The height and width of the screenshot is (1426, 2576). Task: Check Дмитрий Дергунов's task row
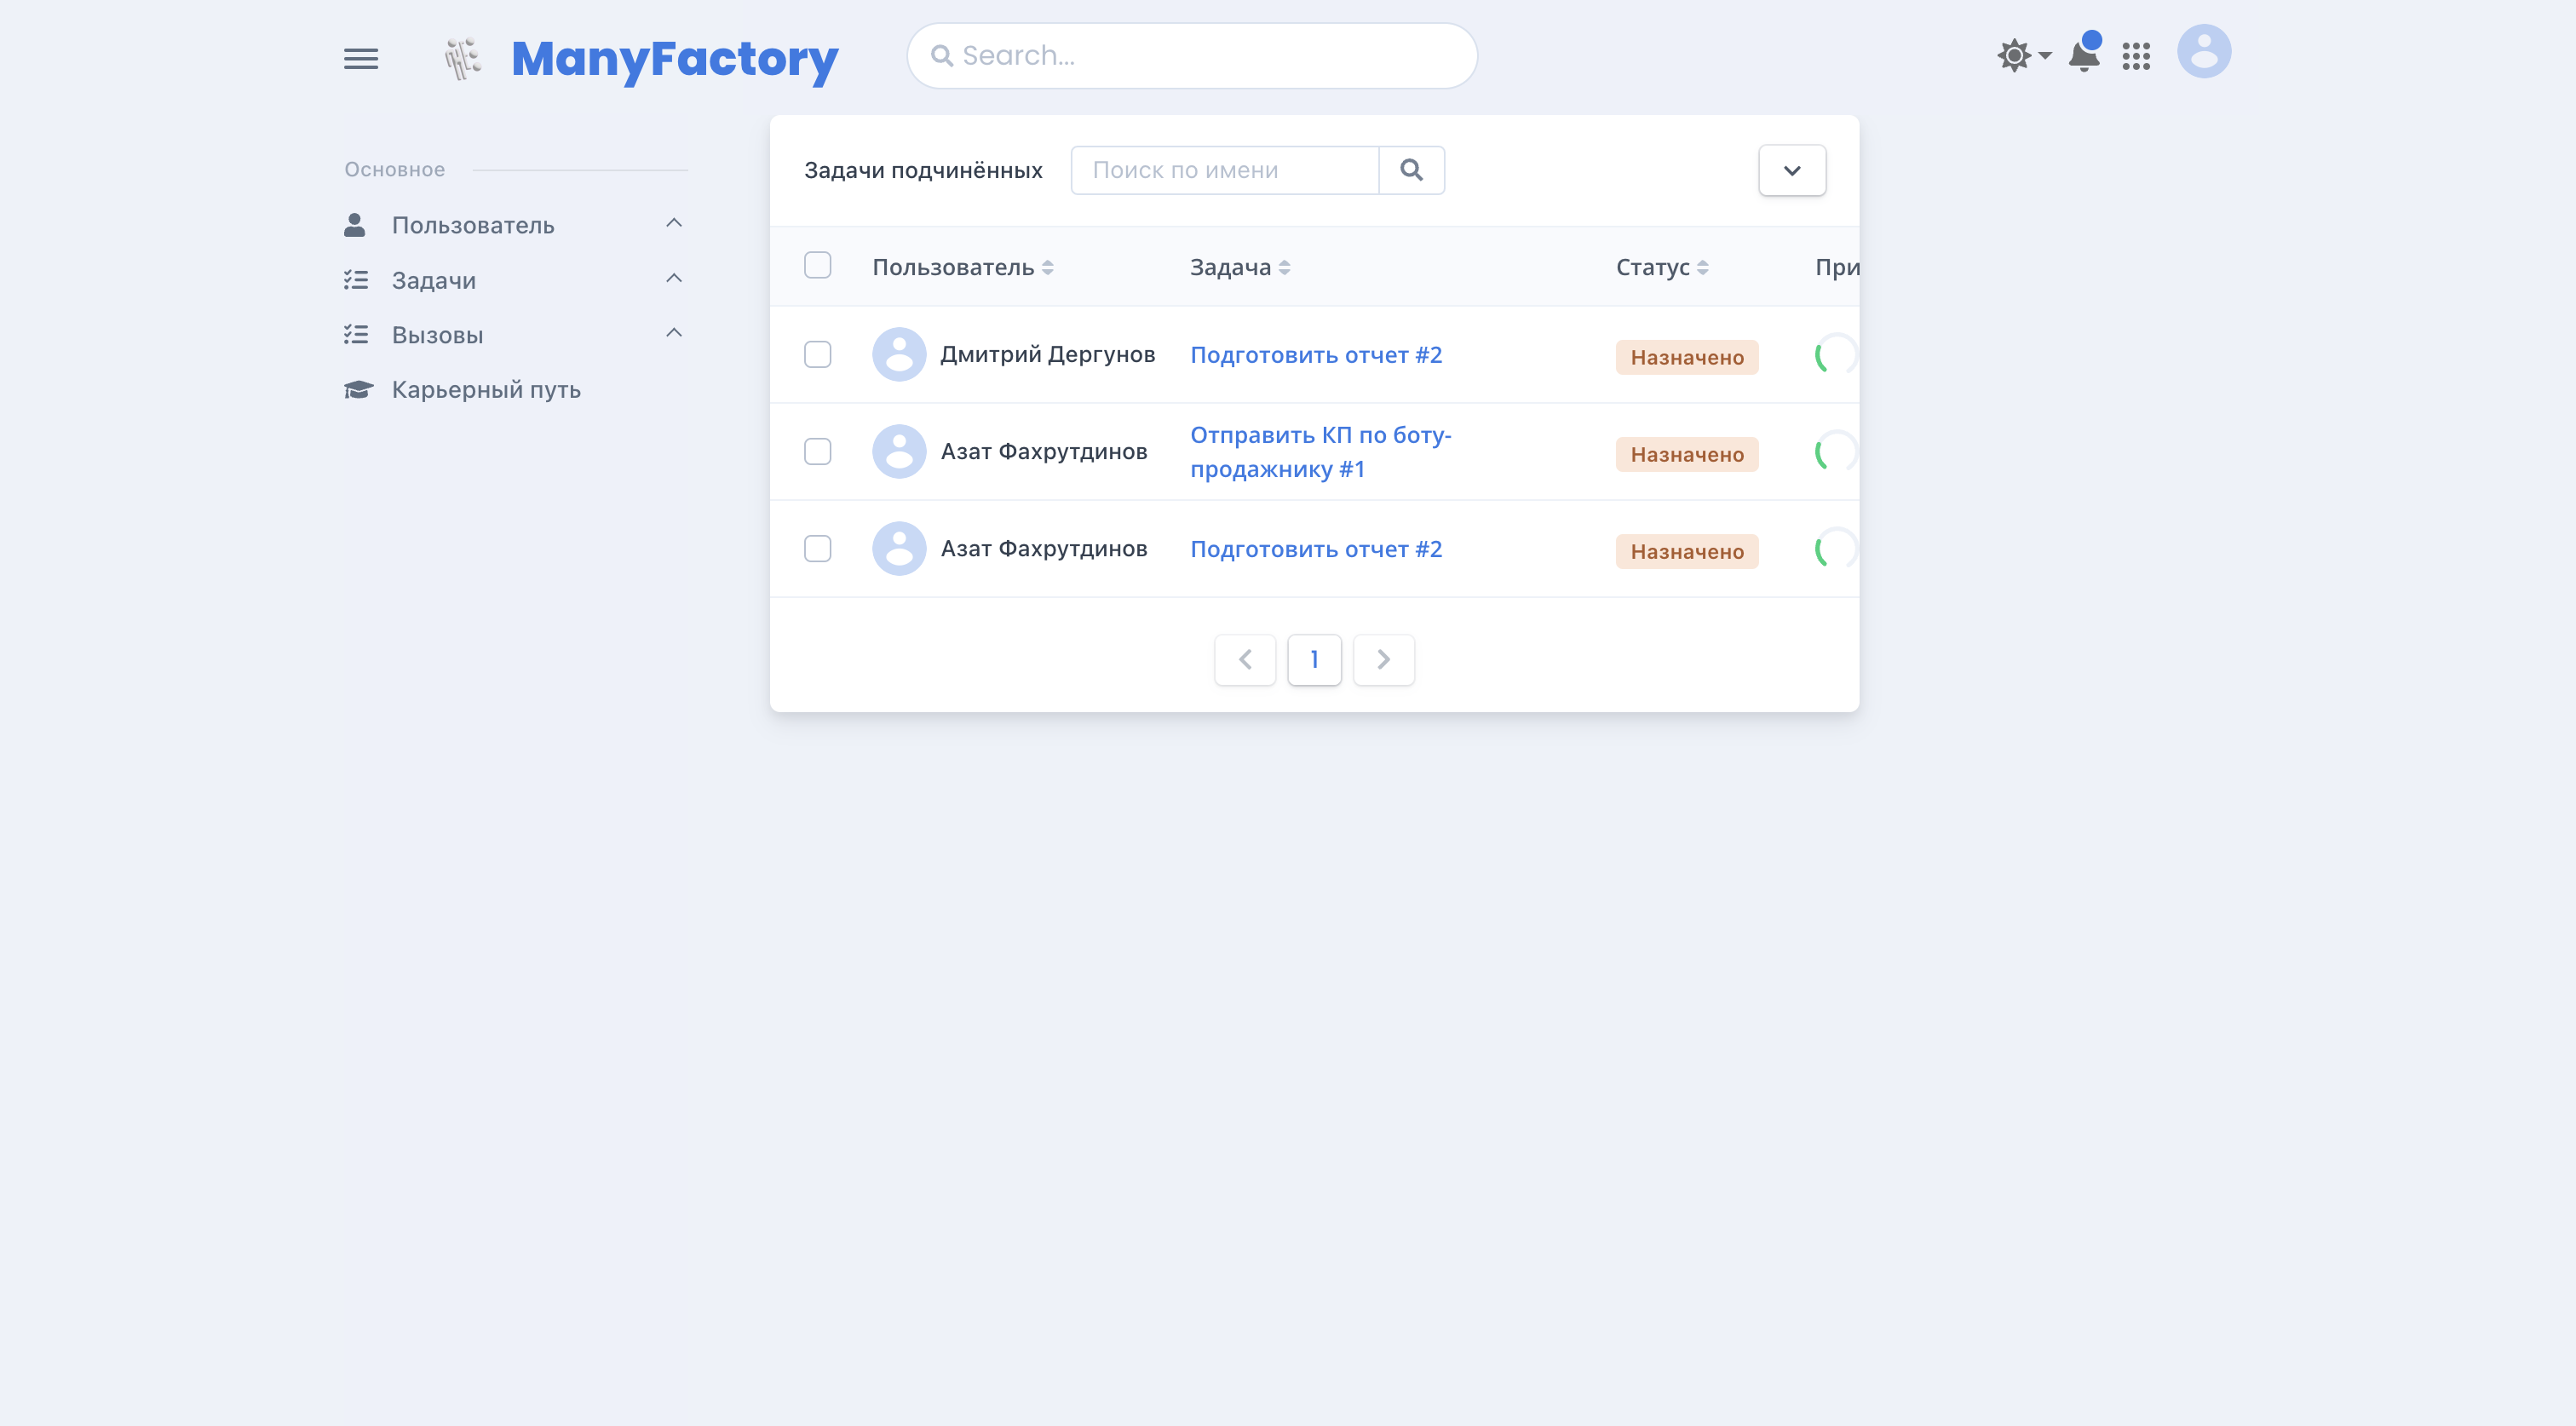(818, 354)
